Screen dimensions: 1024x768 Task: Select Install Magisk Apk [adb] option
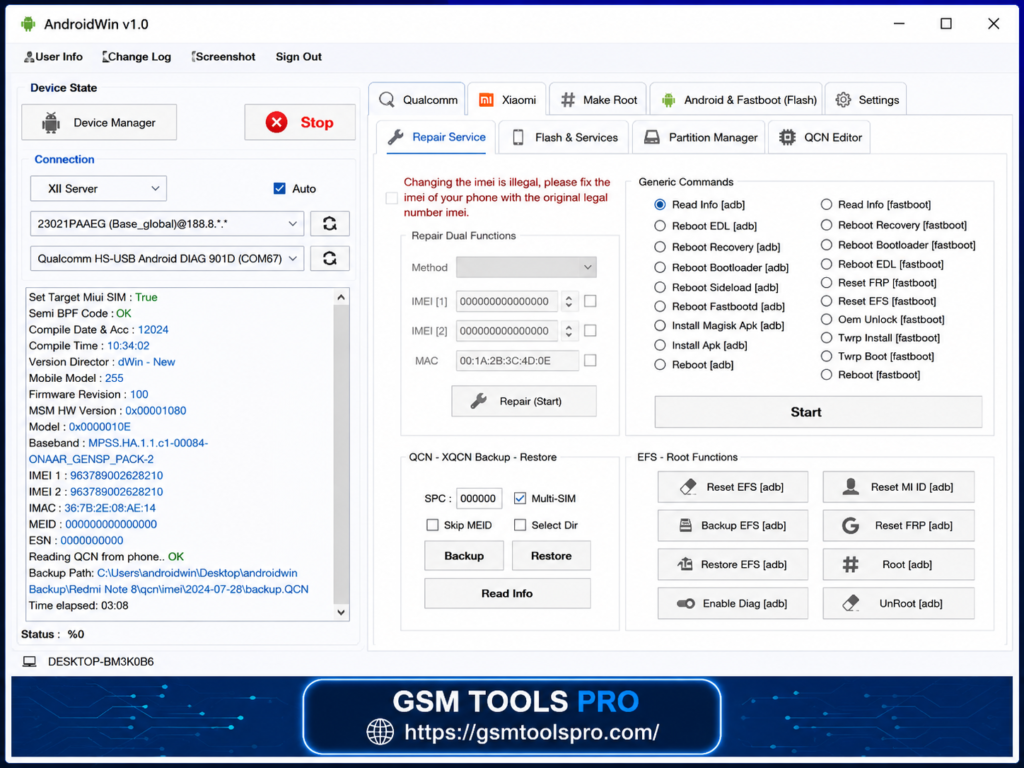coord(660,325)
